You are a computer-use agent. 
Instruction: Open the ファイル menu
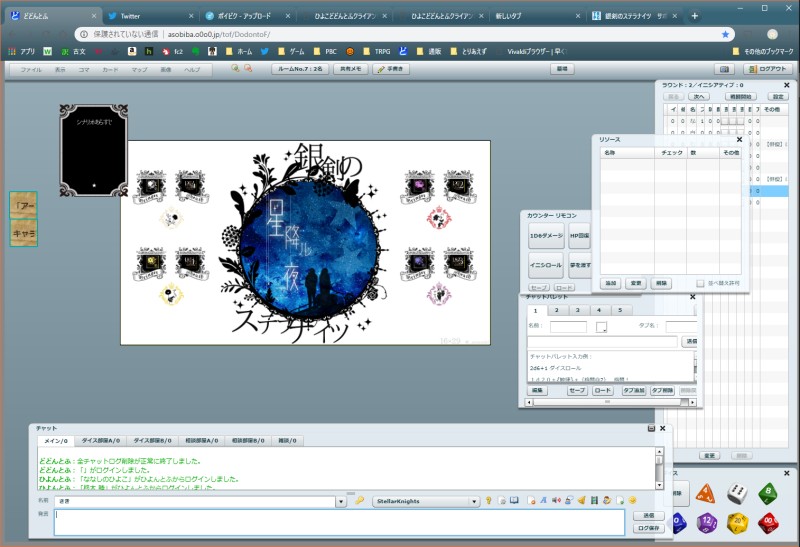click(x=31, y=69)
